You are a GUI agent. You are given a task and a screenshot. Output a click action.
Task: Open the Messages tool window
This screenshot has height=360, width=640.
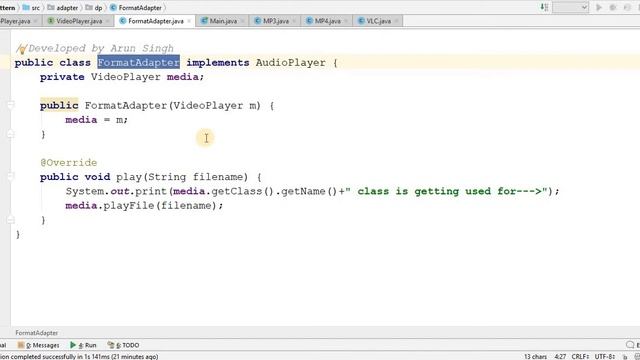point(39,345)
